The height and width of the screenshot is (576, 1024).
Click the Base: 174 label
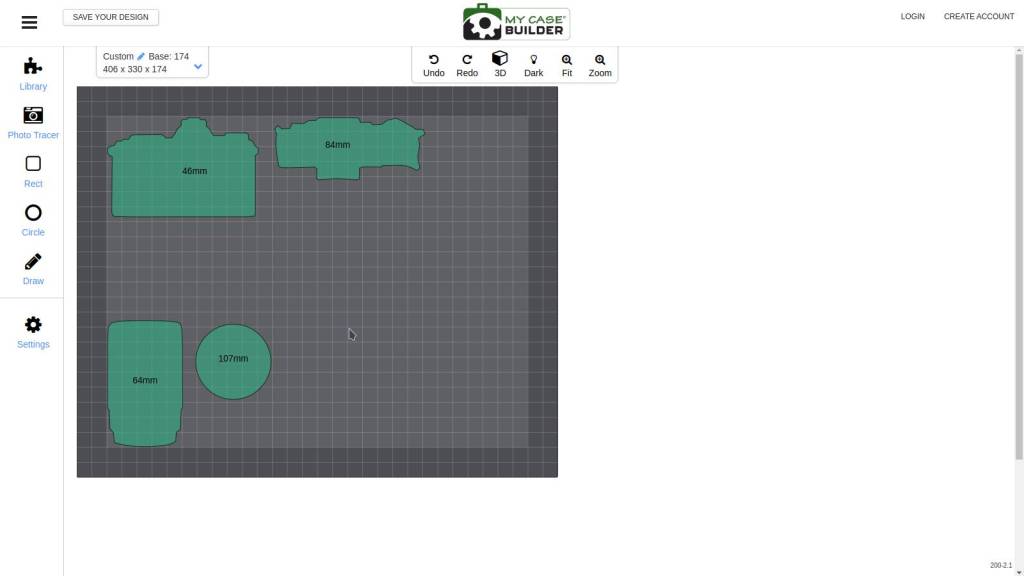[168, 56]
